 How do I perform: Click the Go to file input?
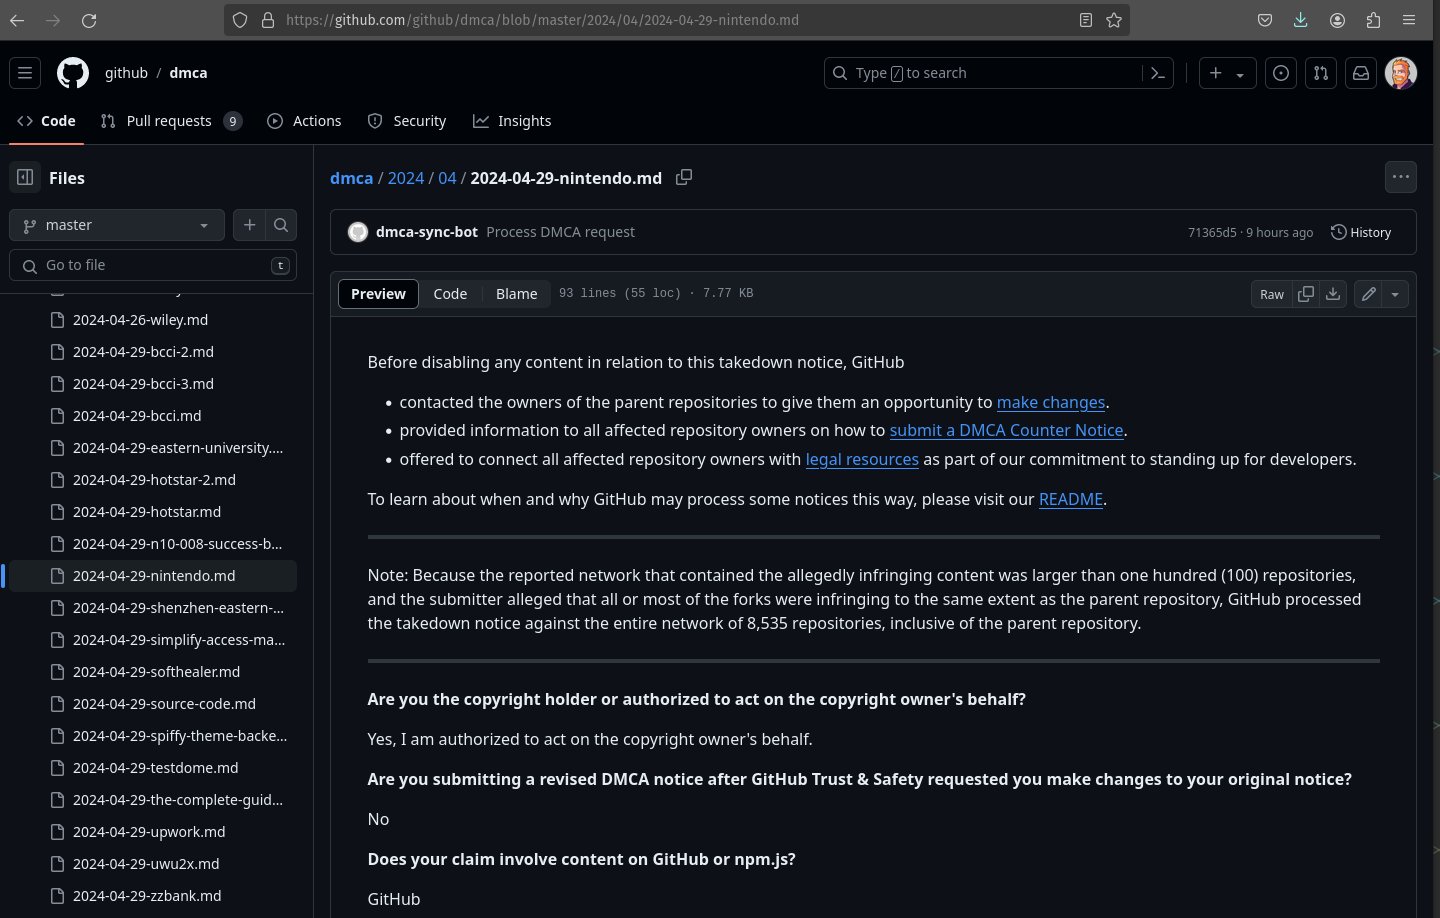(153, 265)
